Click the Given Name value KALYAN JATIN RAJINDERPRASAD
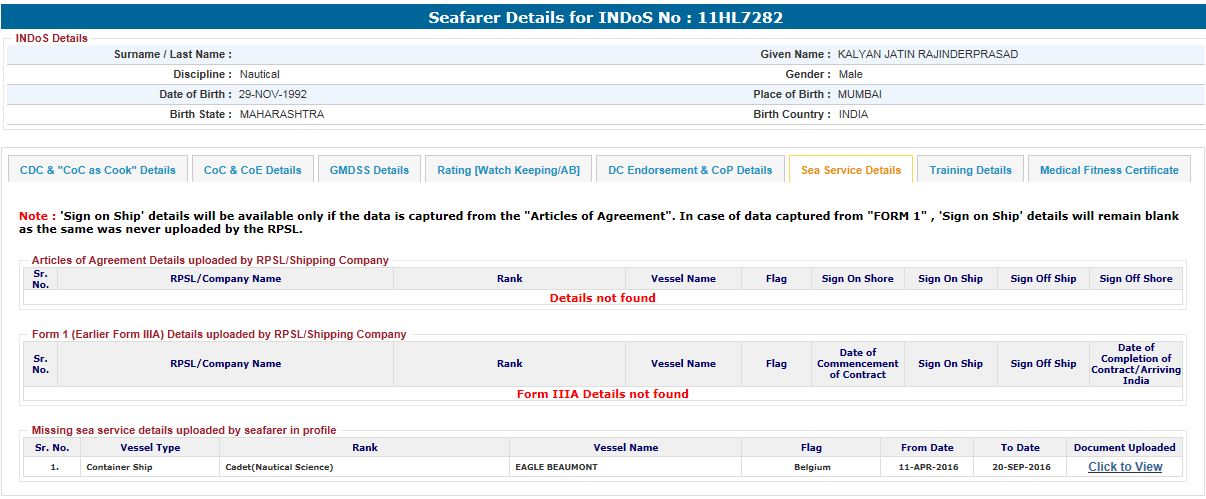This screenshot has width=1206, height=499. tap(927, 55)
